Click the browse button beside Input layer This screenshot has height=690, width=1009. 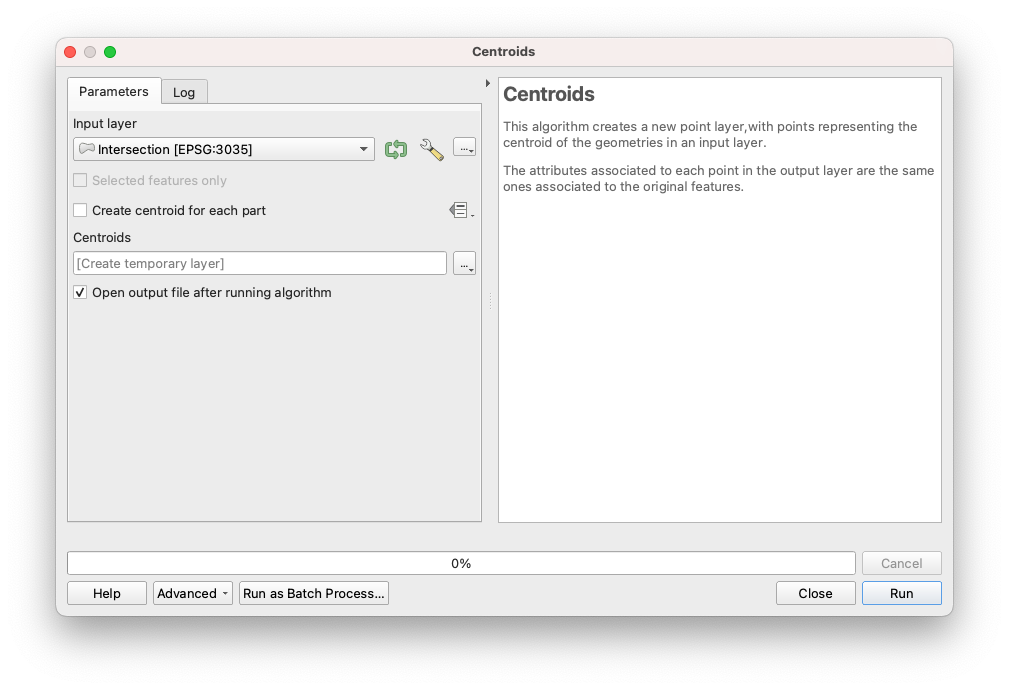(464, 148)
